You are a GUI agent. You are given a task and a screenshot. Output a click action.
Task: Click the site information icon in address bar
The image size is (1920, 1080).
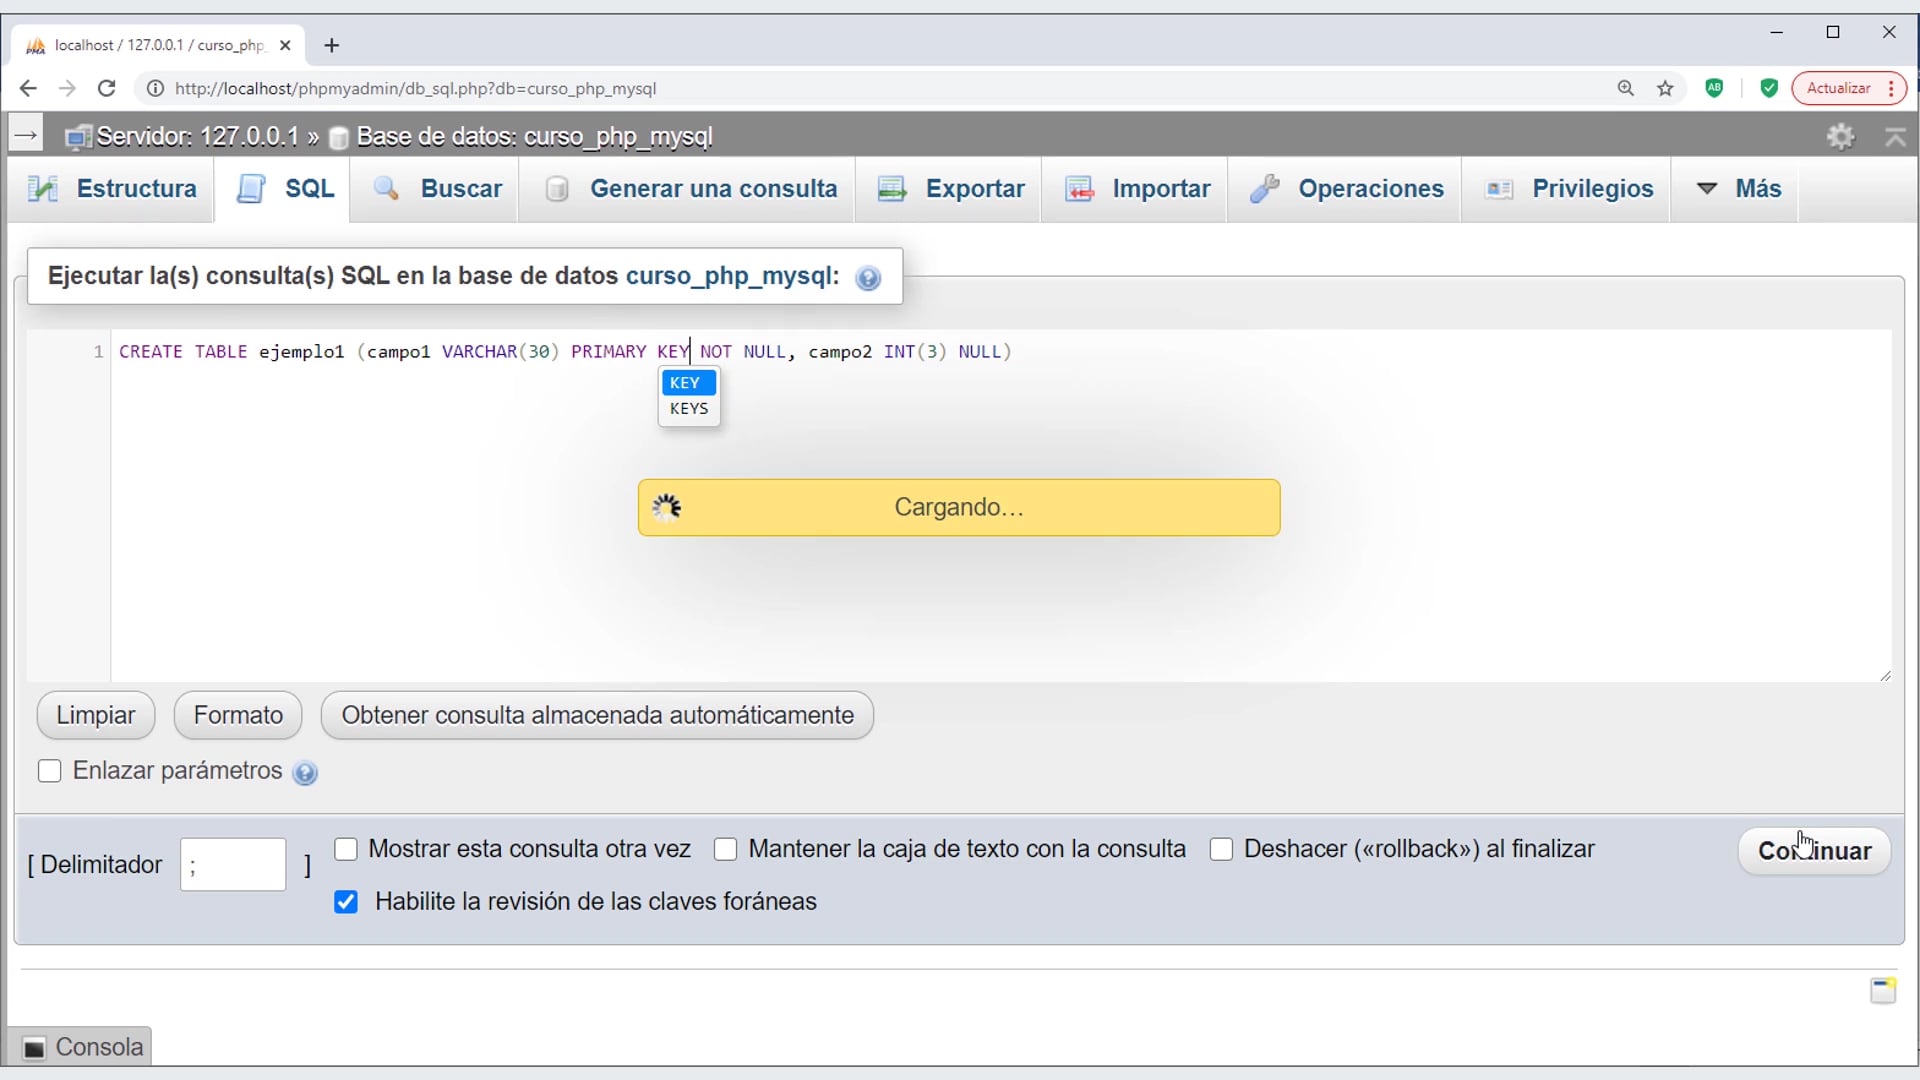[x=155, y=88]
